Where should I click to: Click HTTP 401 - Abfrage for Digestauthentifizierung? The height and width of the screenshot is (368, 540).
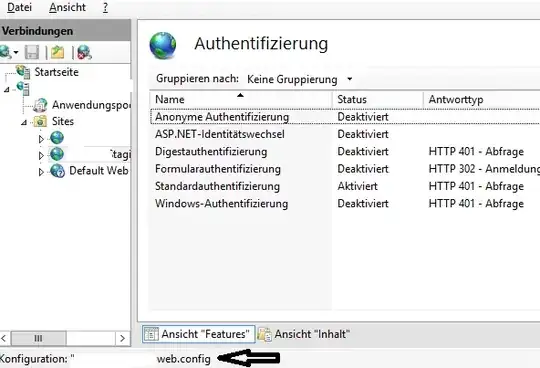[x=476, y=151]
